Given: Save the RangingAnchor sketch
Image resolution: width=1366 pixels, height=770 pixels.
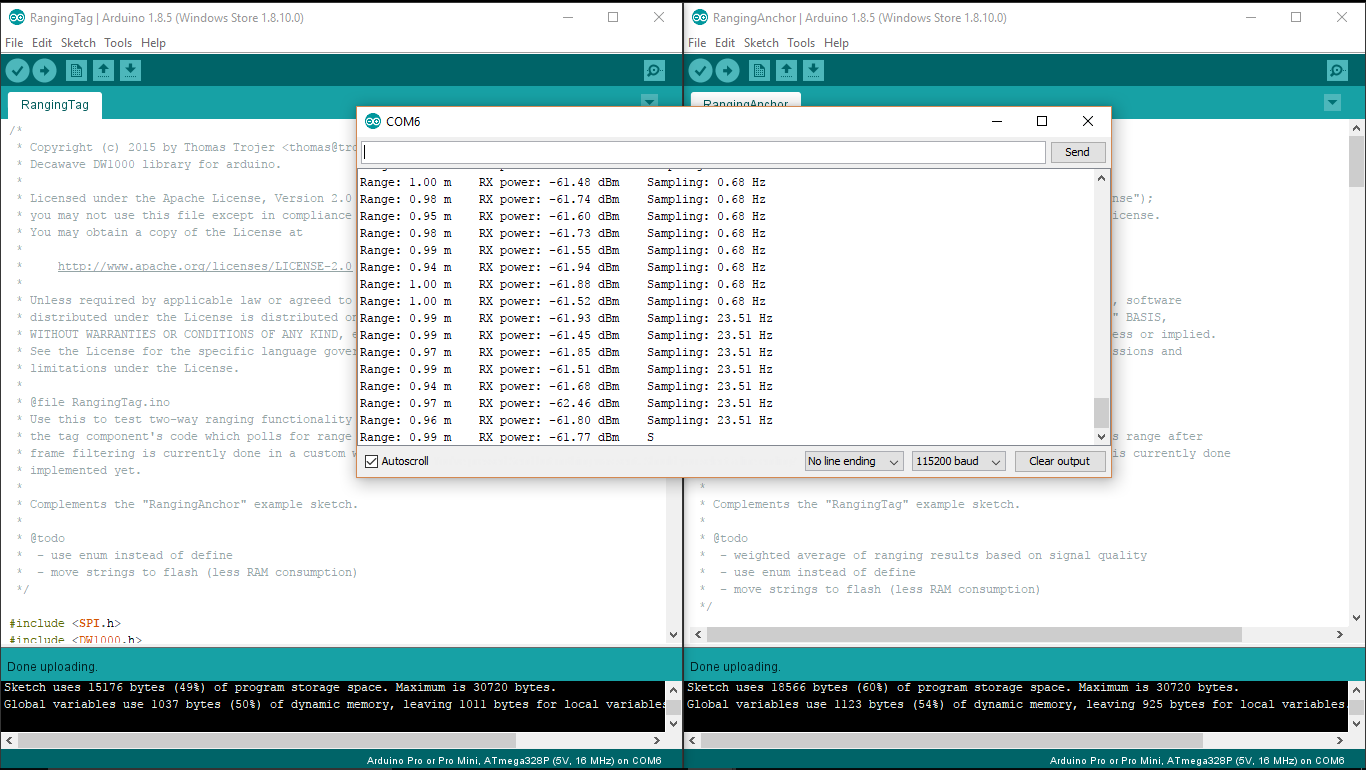Looking at the screenshot, I should (x=815, y=70).
